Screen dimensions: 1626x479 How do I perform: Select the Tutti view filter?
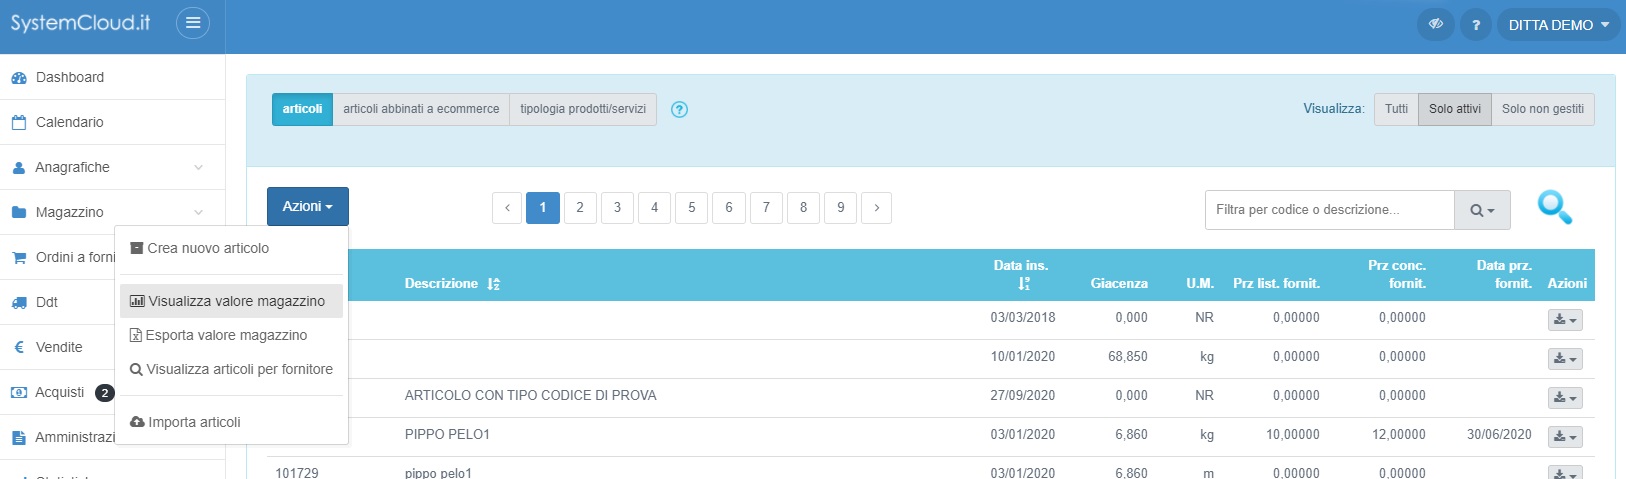point(1396,109)
